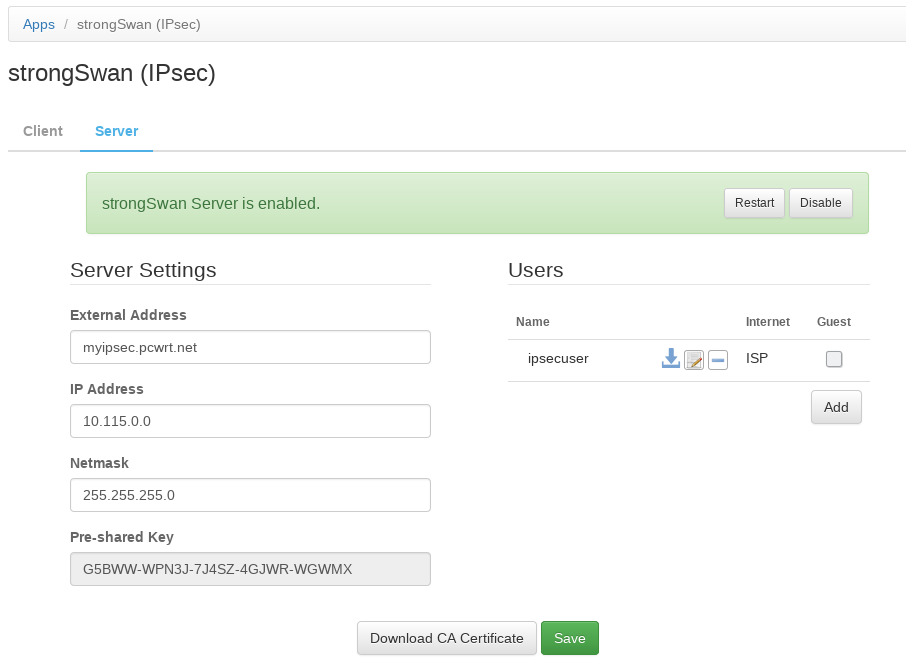Click the Guest column header
Image resolution: width=906 pixels, height=672 pixels.
pos(834,322)
